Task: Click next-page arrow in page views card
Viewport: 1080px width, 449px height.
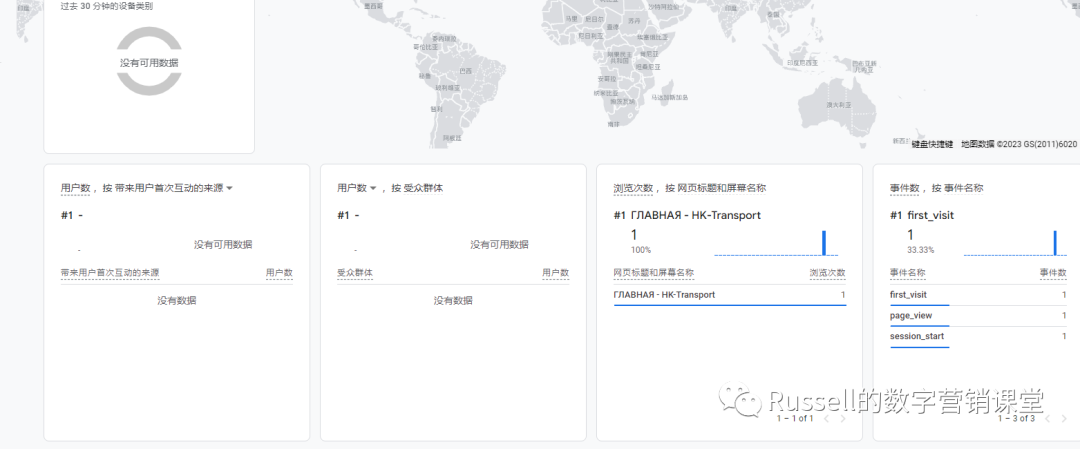Action: [842, 419]
